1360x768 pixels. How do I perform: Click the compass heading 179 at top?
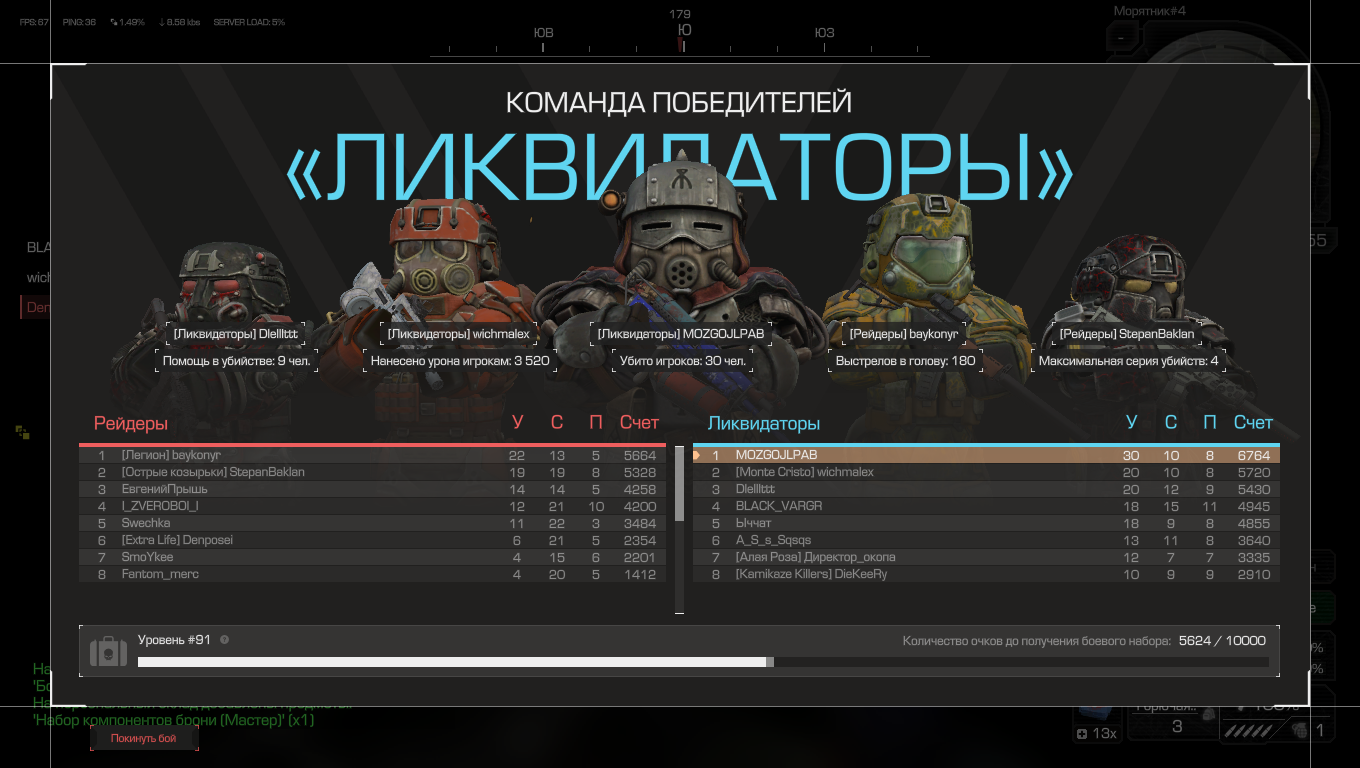point(680,14)
